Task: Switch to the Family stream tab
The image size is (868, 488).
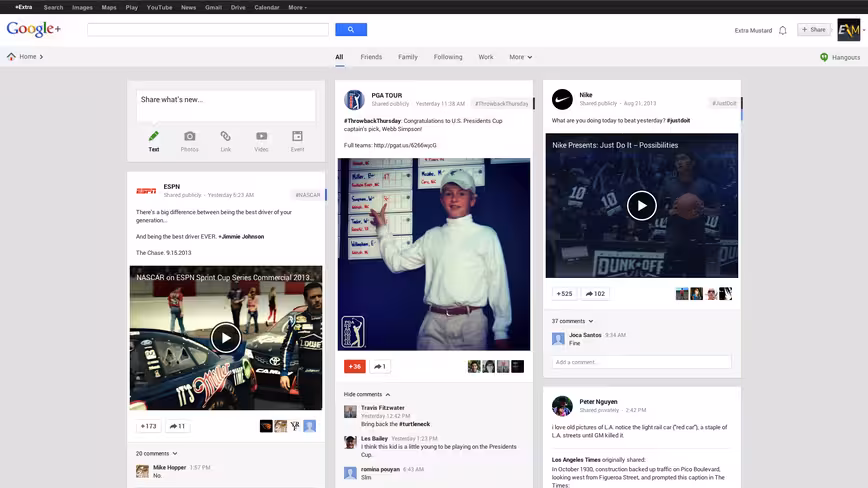Action: pos(408,57)
